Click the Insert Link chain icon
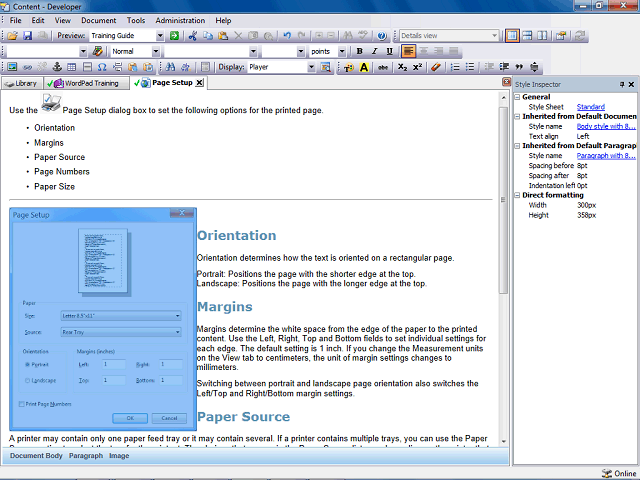 [27, 67]
